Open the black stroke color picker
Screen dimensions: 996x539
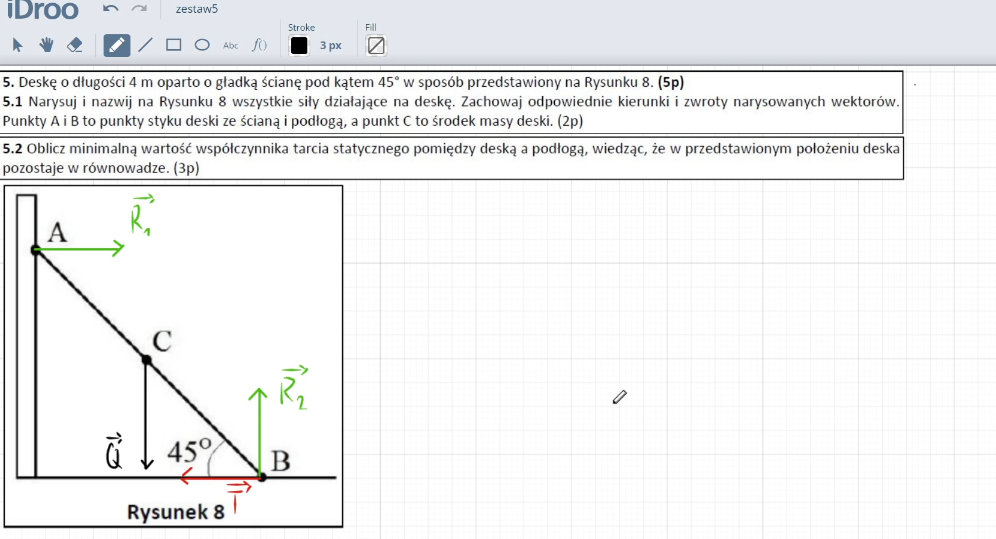click(299, 45)
